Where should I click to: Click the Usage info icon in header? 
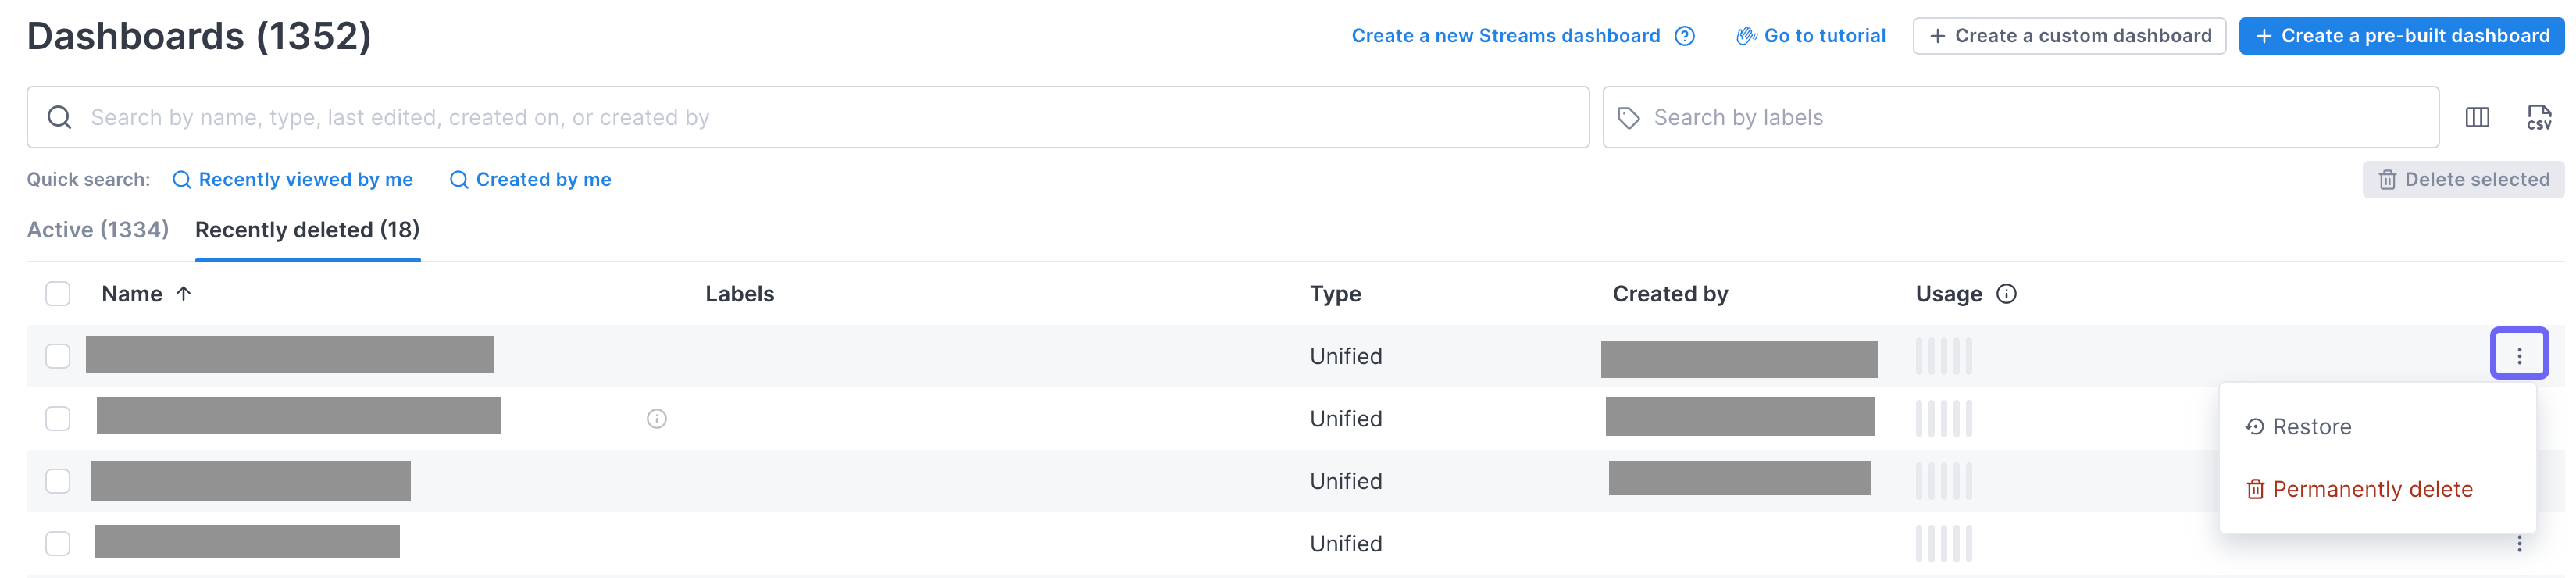2006,294
